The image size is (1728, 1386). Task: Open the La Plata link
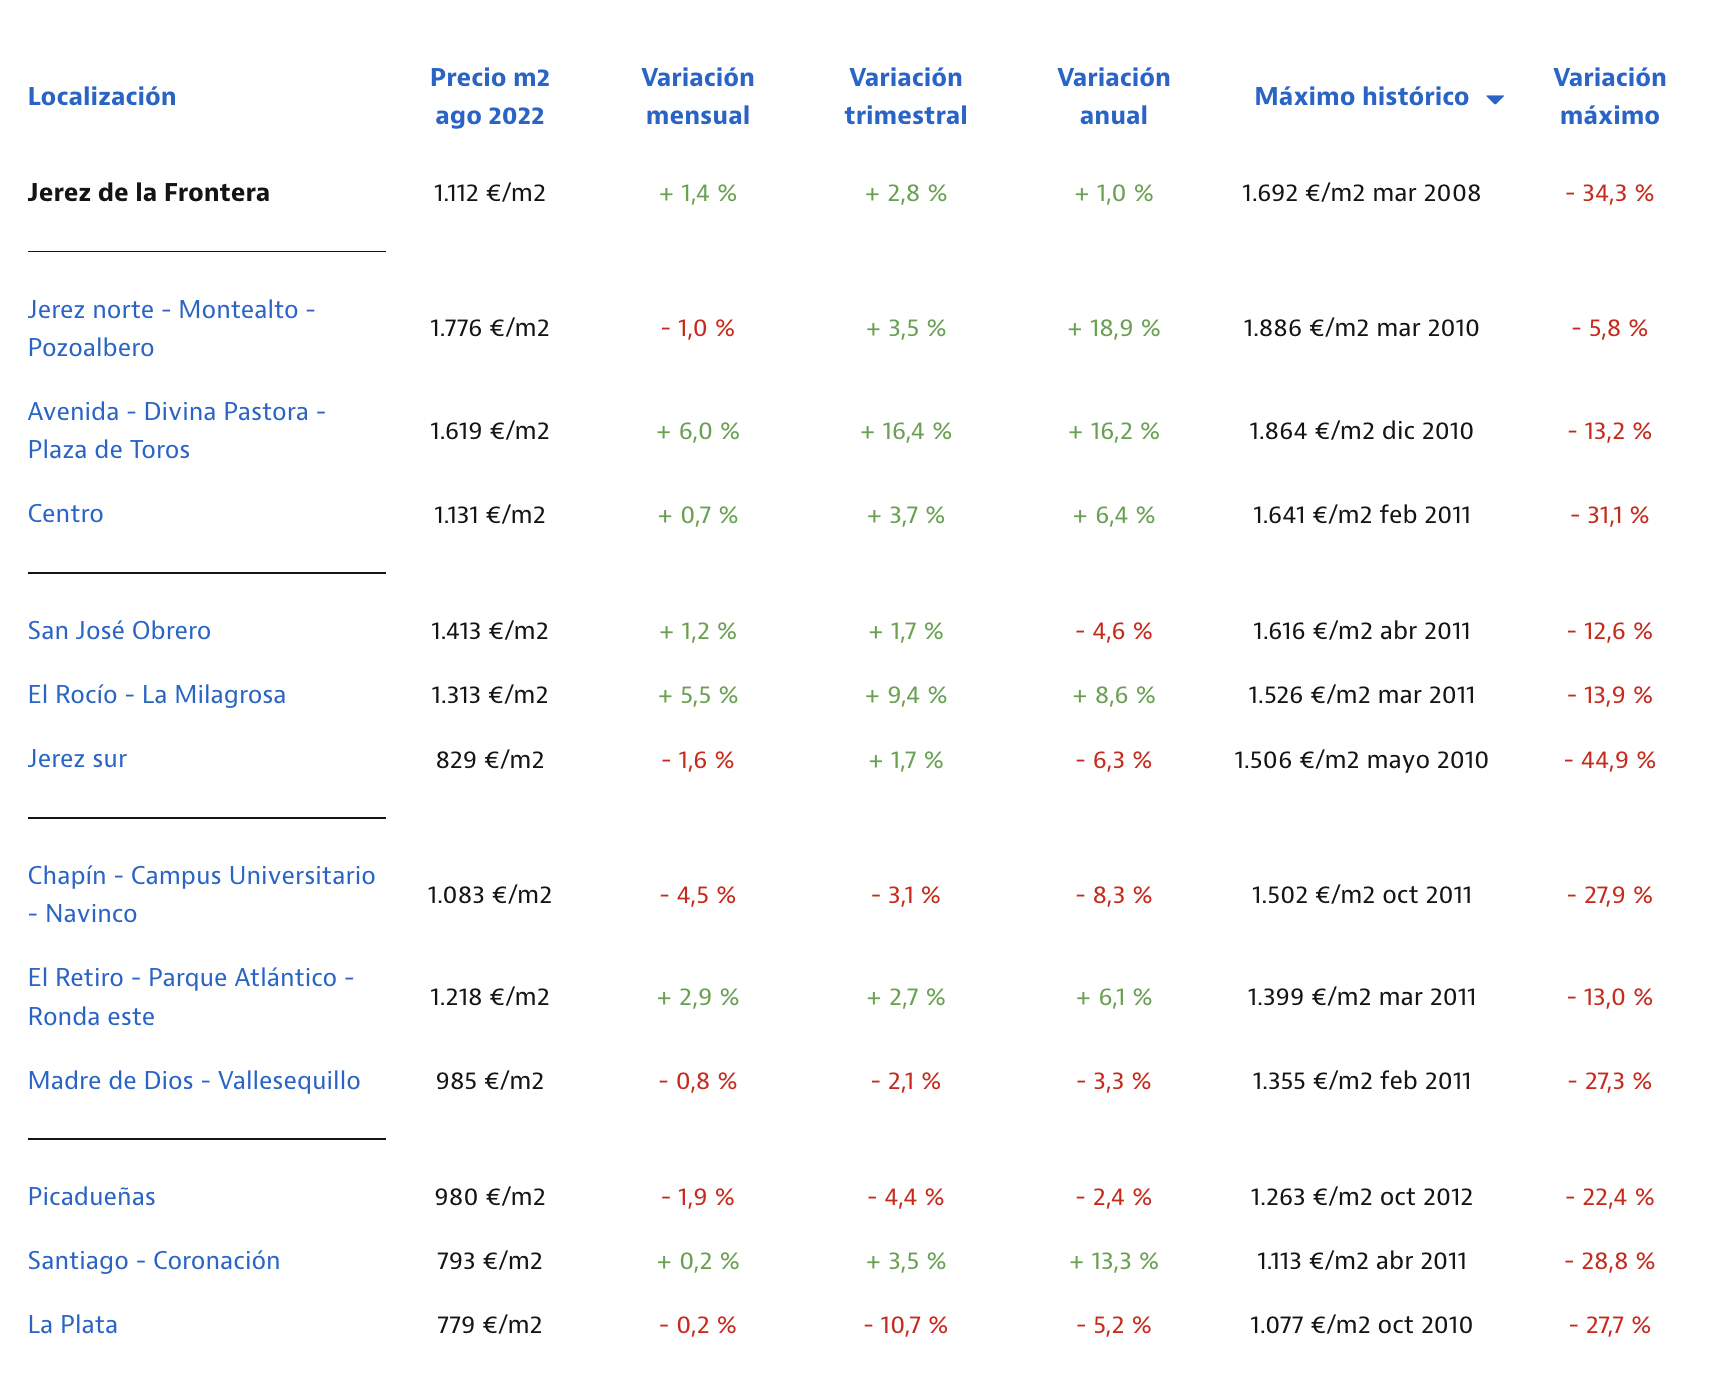(73, 1325)
